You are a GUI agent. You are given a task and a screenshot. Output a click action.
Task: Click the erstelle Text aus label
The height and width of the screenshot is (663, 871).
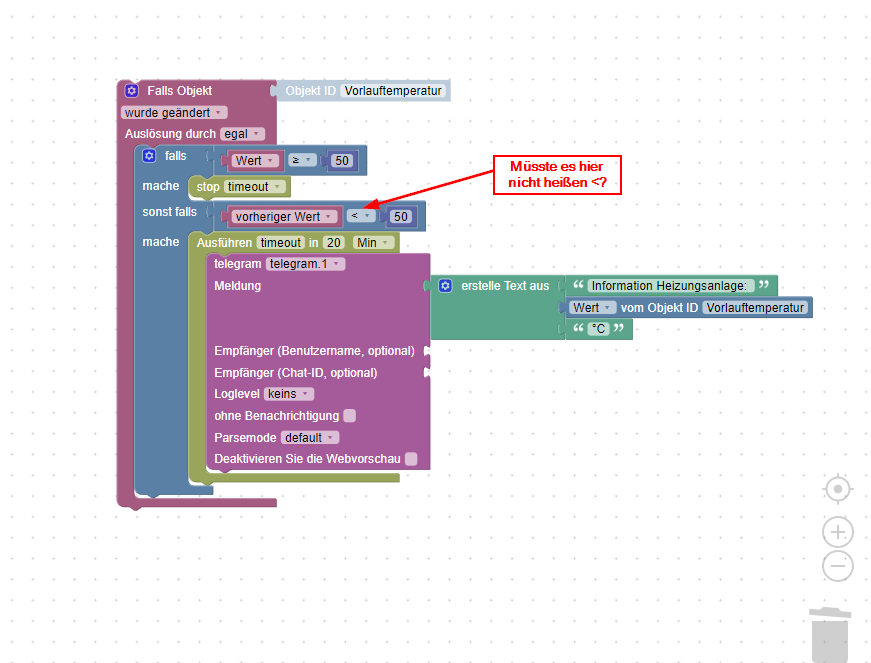click(x=505, y=286)
